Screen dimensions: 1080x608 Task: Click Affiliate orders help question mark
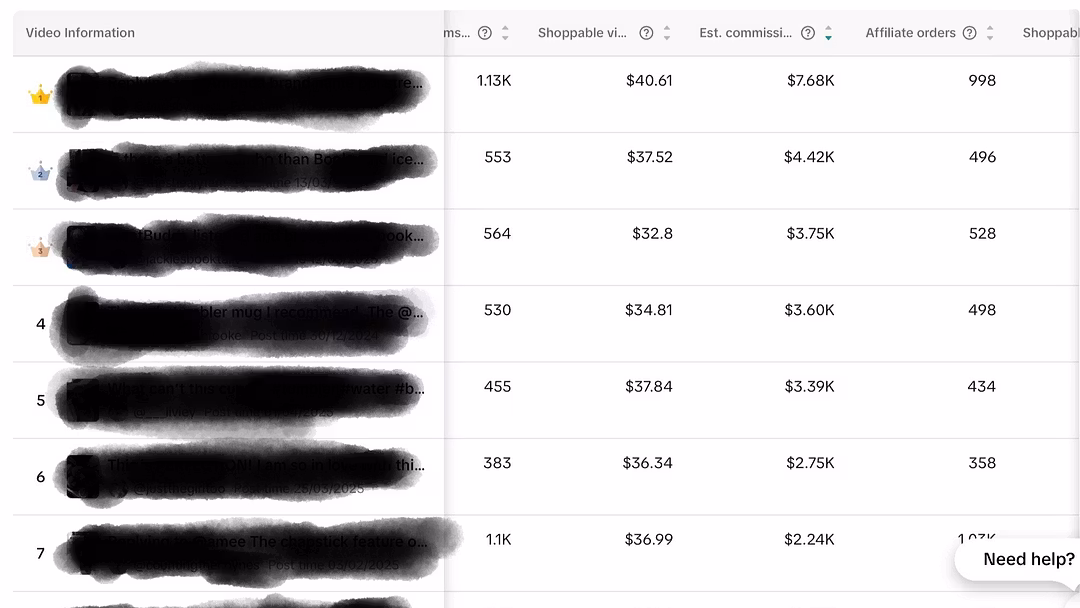tap(969, 33)
